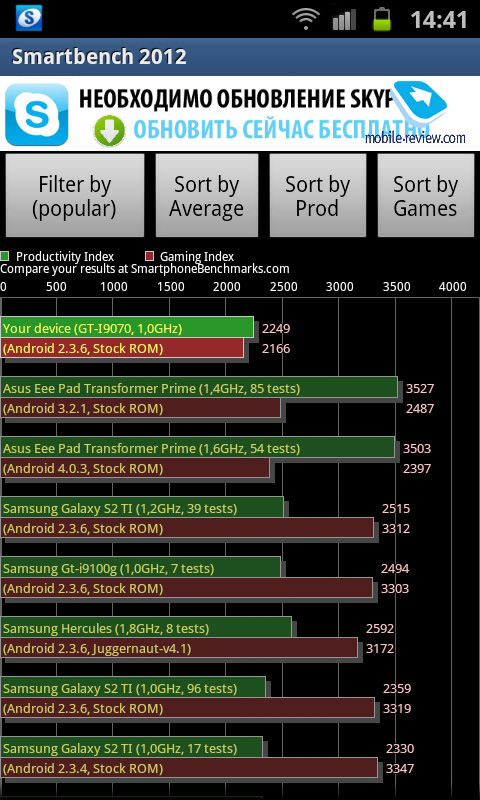This screenshot has width=480, height=800.
Task: Tap the 2166 gaming score value
Action: (x=276, y=349)
